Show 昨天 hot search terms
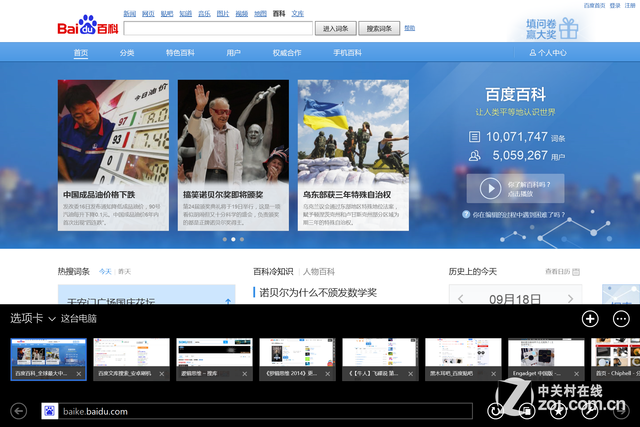This screenshot has height=427, width=640. coord(124,272)
